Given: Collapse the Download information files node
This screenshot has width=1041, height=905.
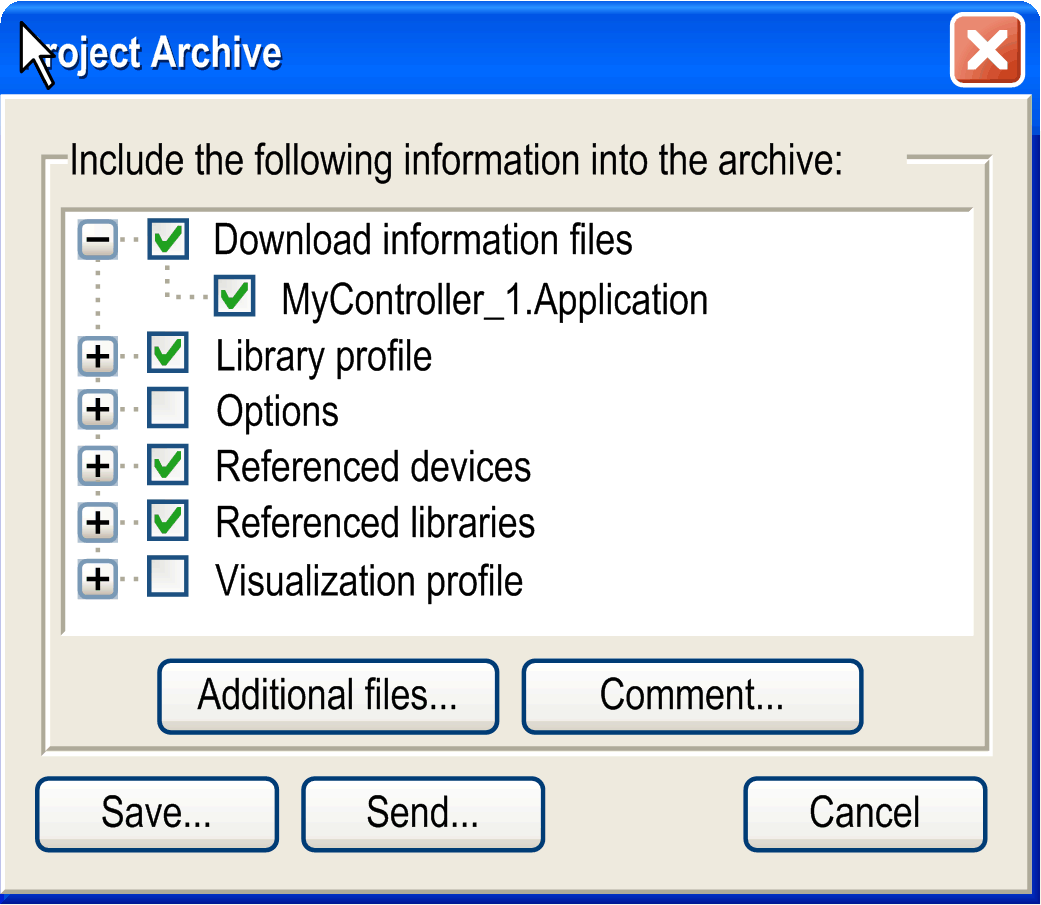Looking at the screenshot, I should click(x=98, y=239).
